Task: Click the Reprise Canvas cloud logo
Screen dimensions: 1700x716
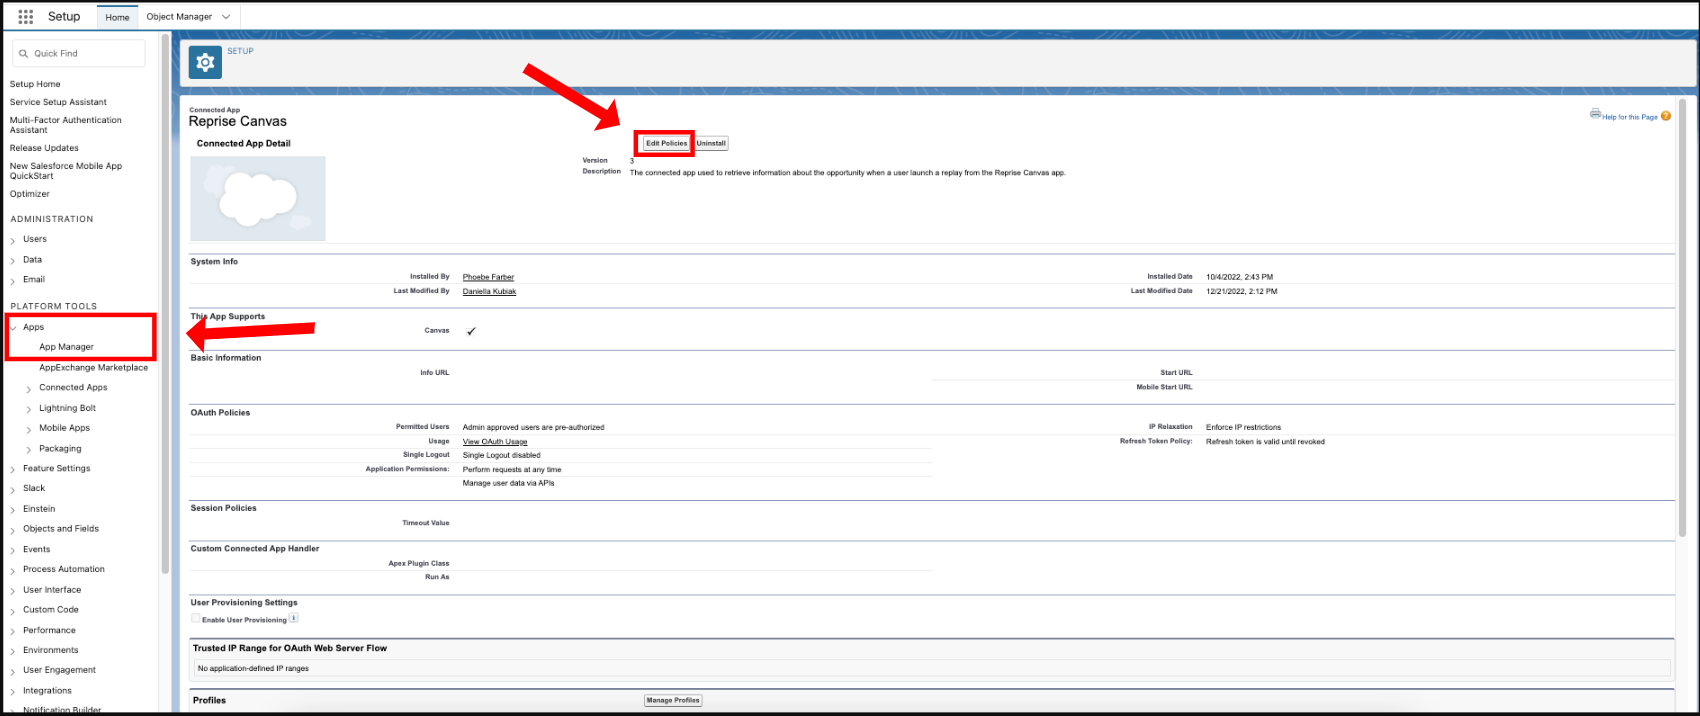Action: pyautogui.click(x=258, y=198)
